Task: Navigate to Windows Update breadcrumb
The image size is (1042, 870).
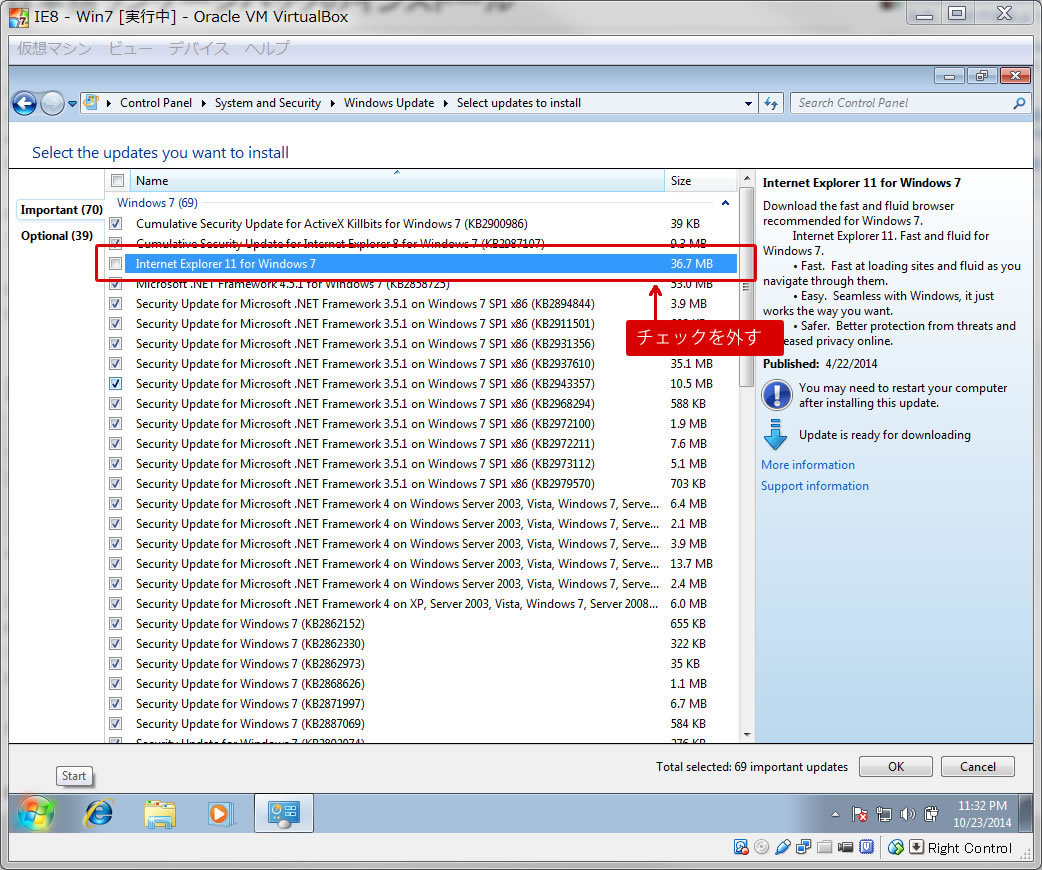Action: [x=389, y=103]
